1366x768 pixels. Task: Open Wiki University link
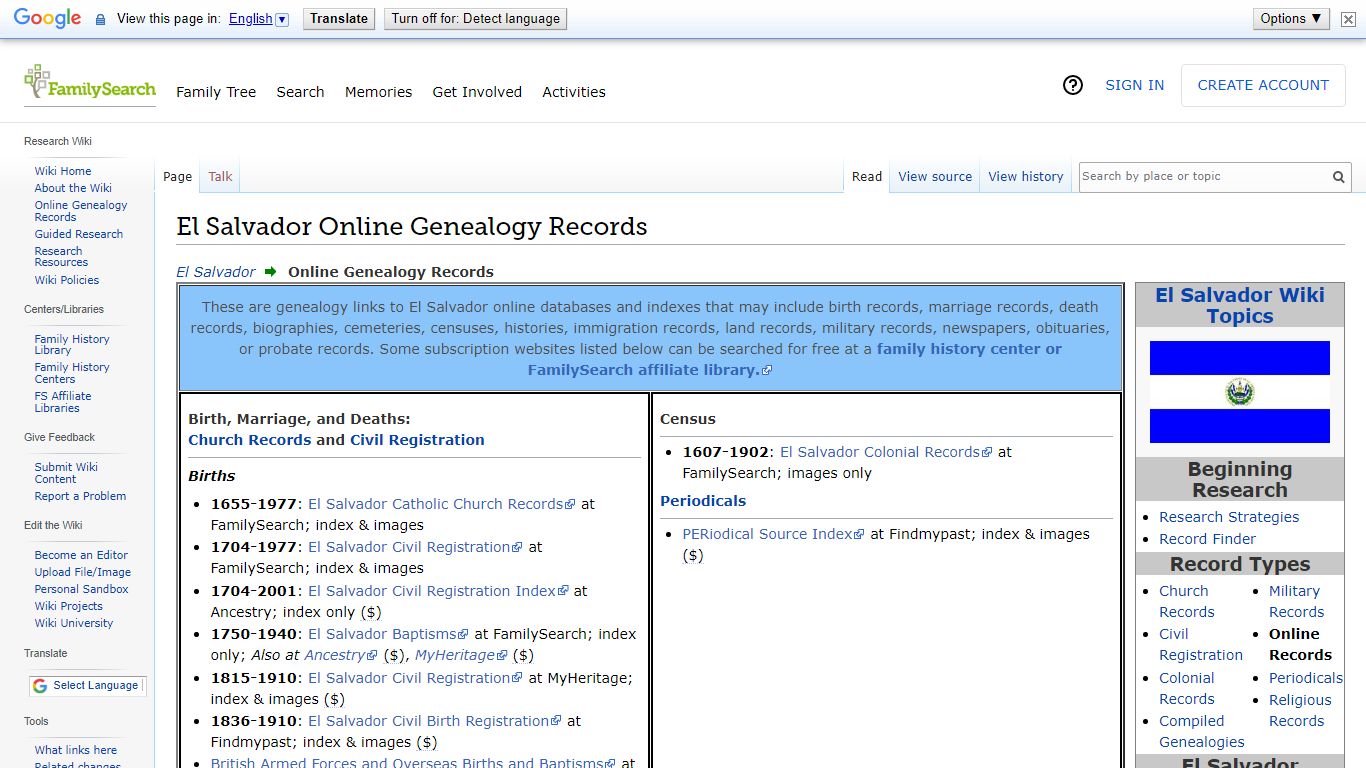pyautogui.click(x=74, y=623)
